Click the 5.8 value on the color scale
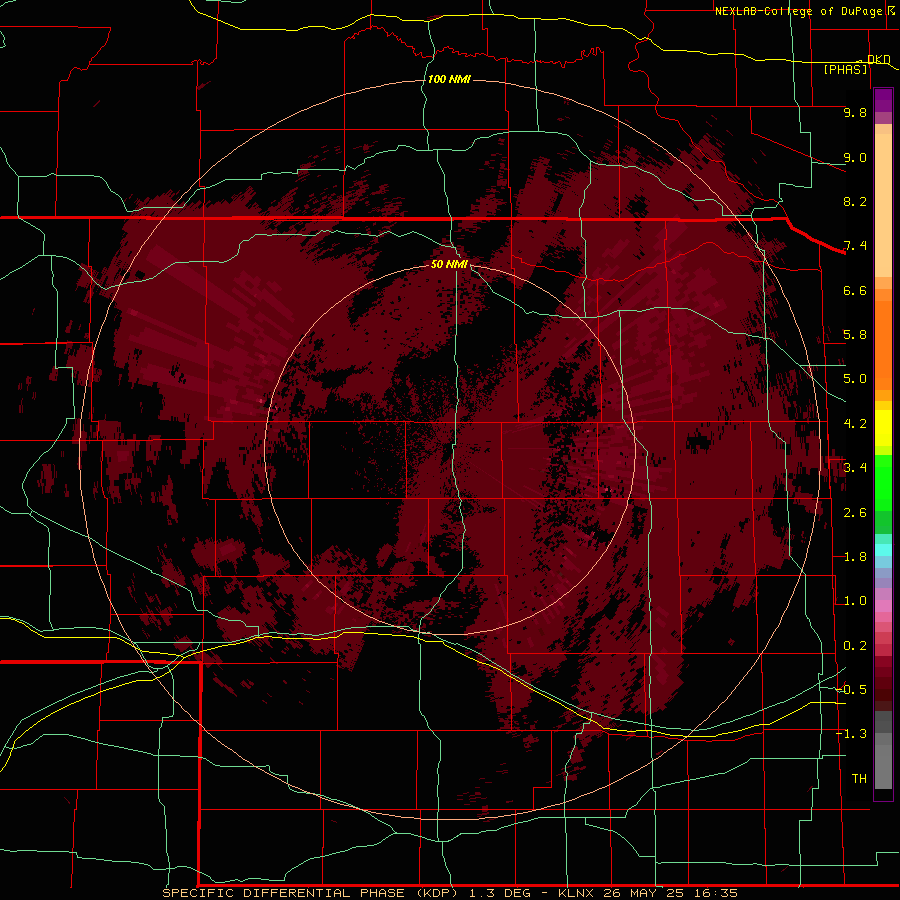The height and width of the screenshot is (900, 900). pyautogui.click(x=855, y=335)
